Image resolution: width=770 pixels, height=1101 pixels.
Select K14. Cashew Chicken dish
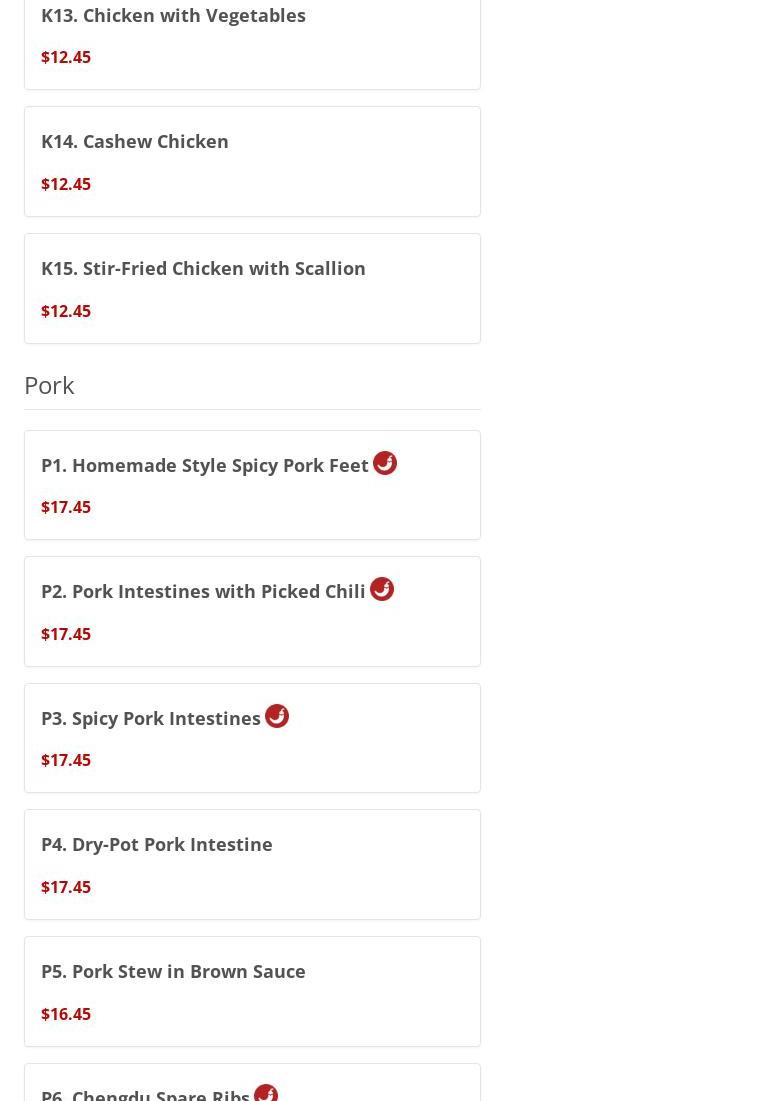pos(135,141)
